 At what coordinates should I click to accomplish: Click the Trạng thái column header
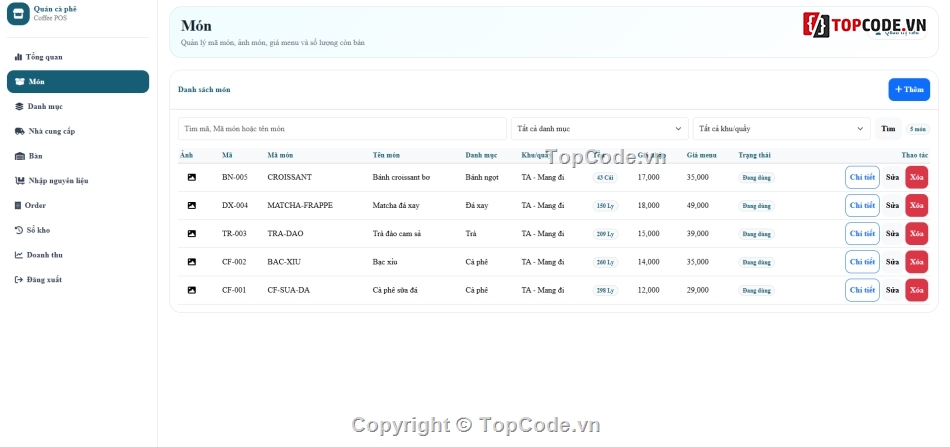coord(754,156)
